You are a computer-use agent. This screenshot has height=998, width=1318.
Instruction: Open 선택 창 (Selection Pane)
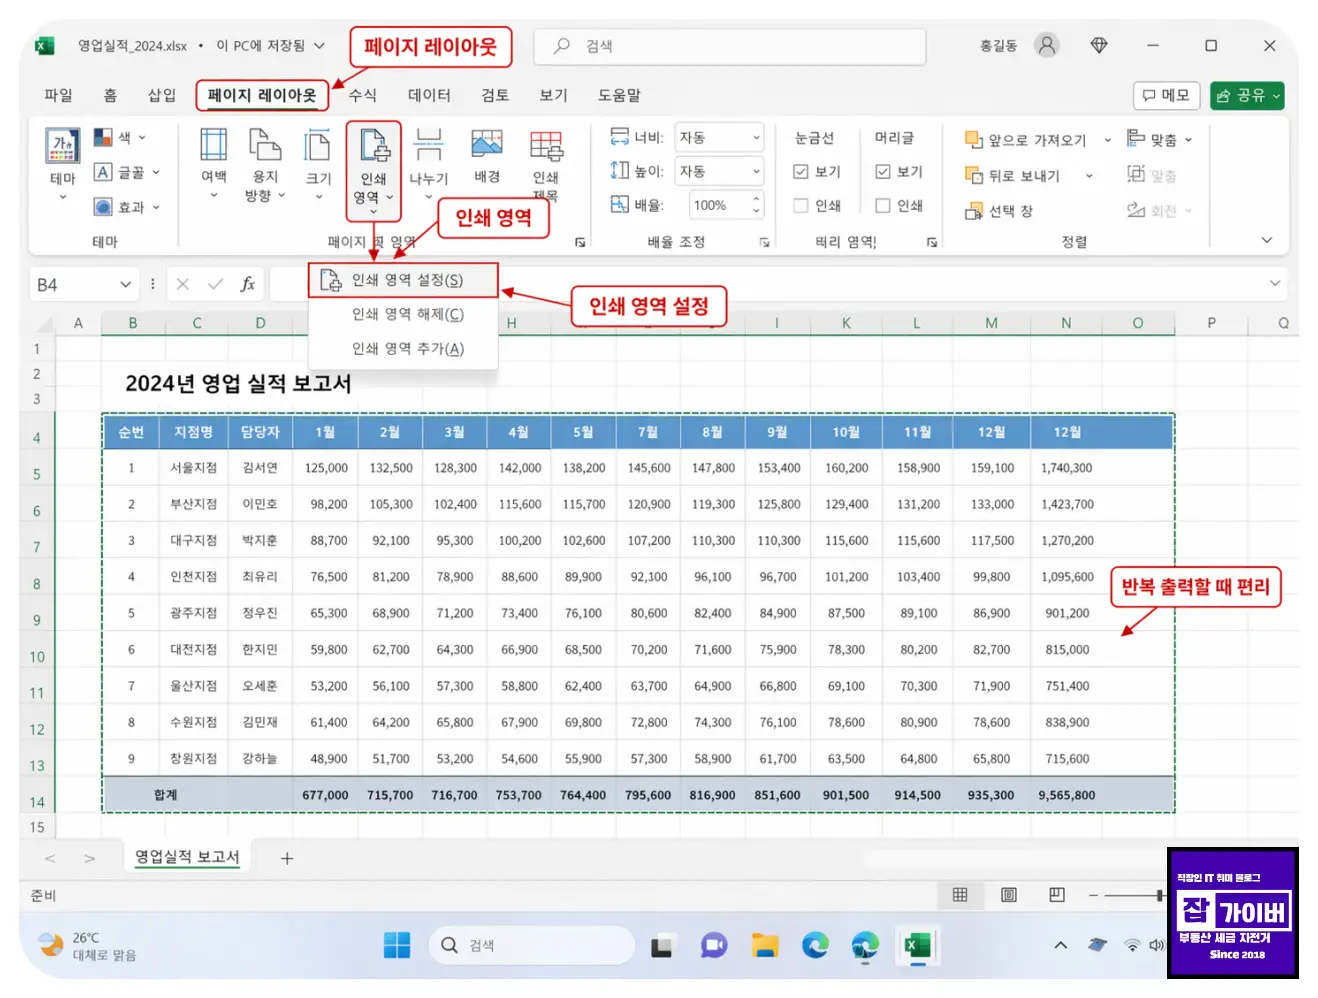coord(999,211)
